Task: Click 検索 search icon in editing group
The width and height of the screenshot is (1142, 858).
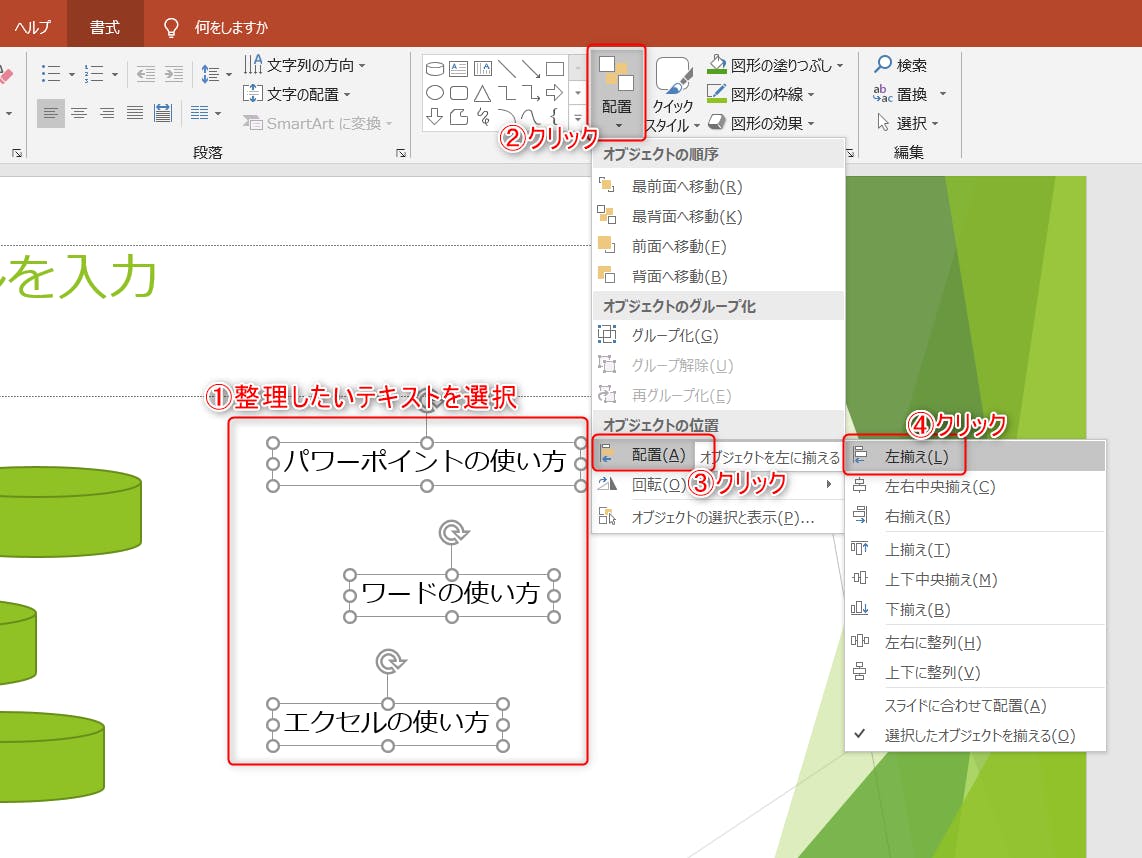Action: coord(900,65)
